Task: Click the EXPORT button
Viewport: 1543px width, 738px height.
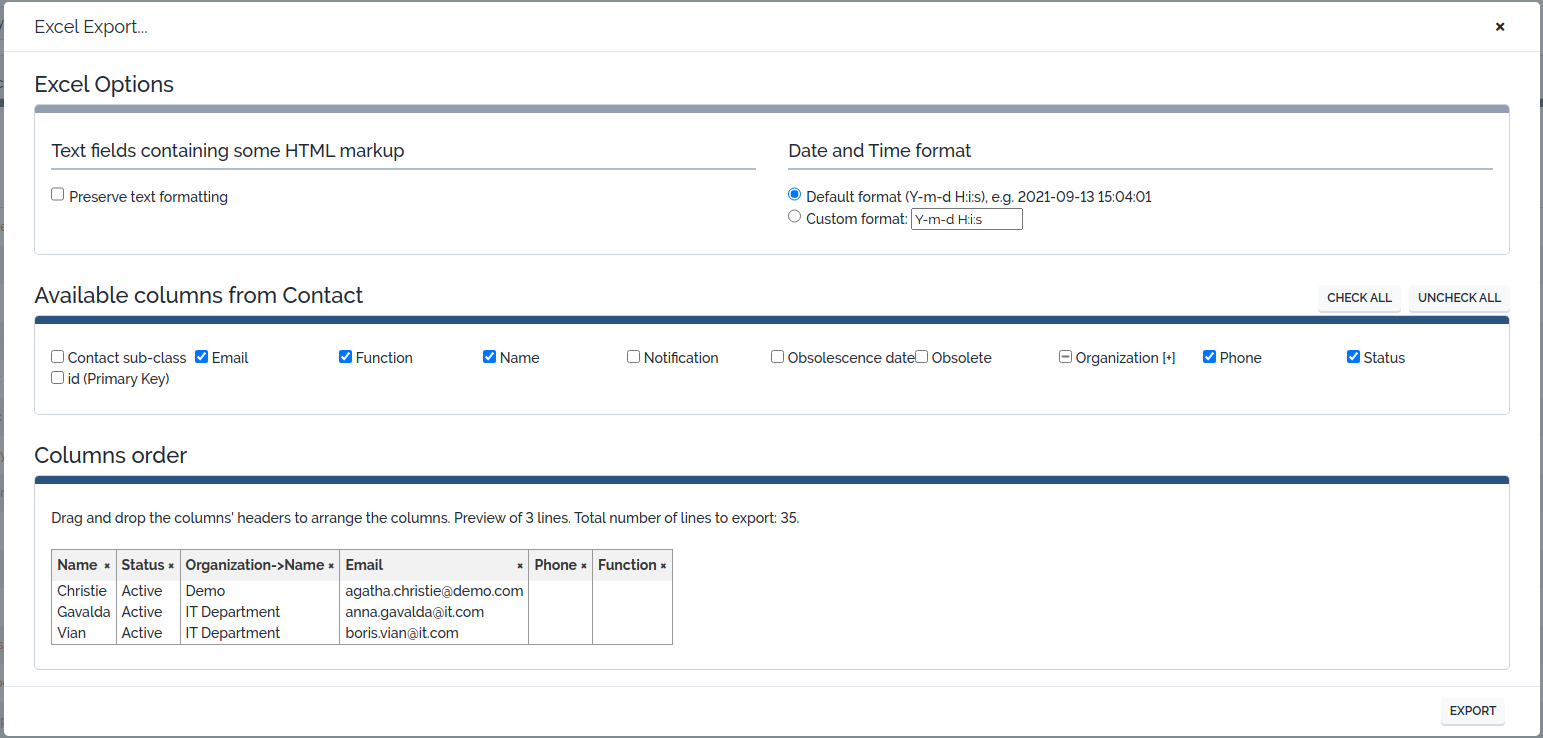Action: 1472,710
